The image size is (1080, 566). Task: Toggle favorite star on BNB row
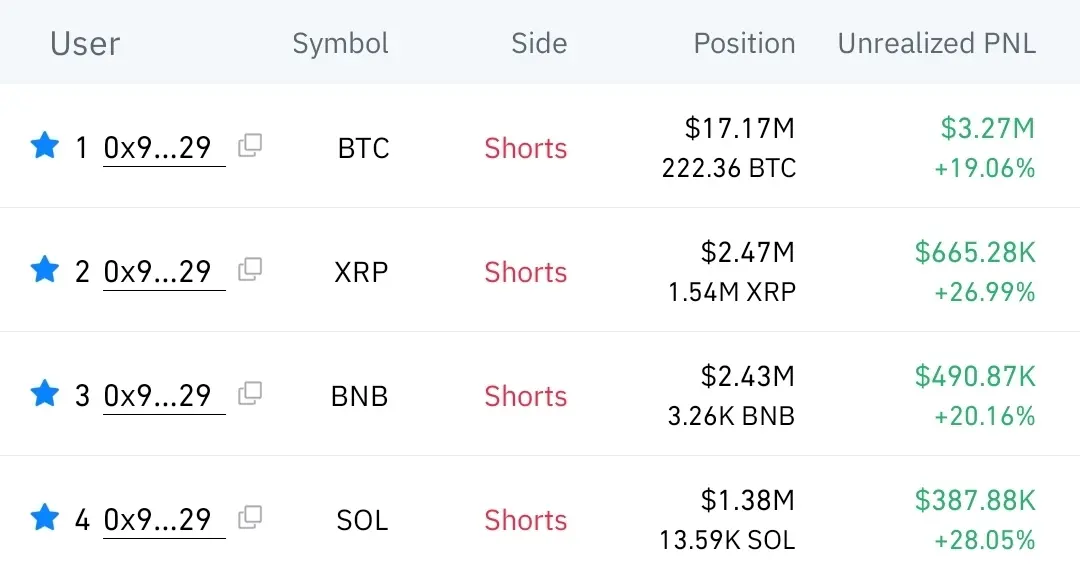[x=45, y=394]
